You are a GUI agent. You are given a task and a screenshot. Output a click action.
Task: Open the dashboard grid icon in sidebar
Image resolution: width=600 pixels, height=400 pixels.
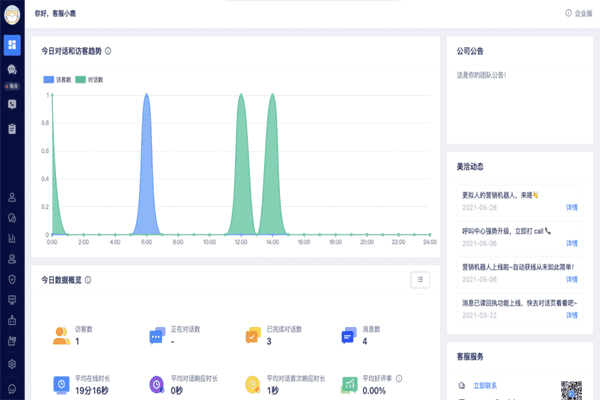tap(12, 45)
